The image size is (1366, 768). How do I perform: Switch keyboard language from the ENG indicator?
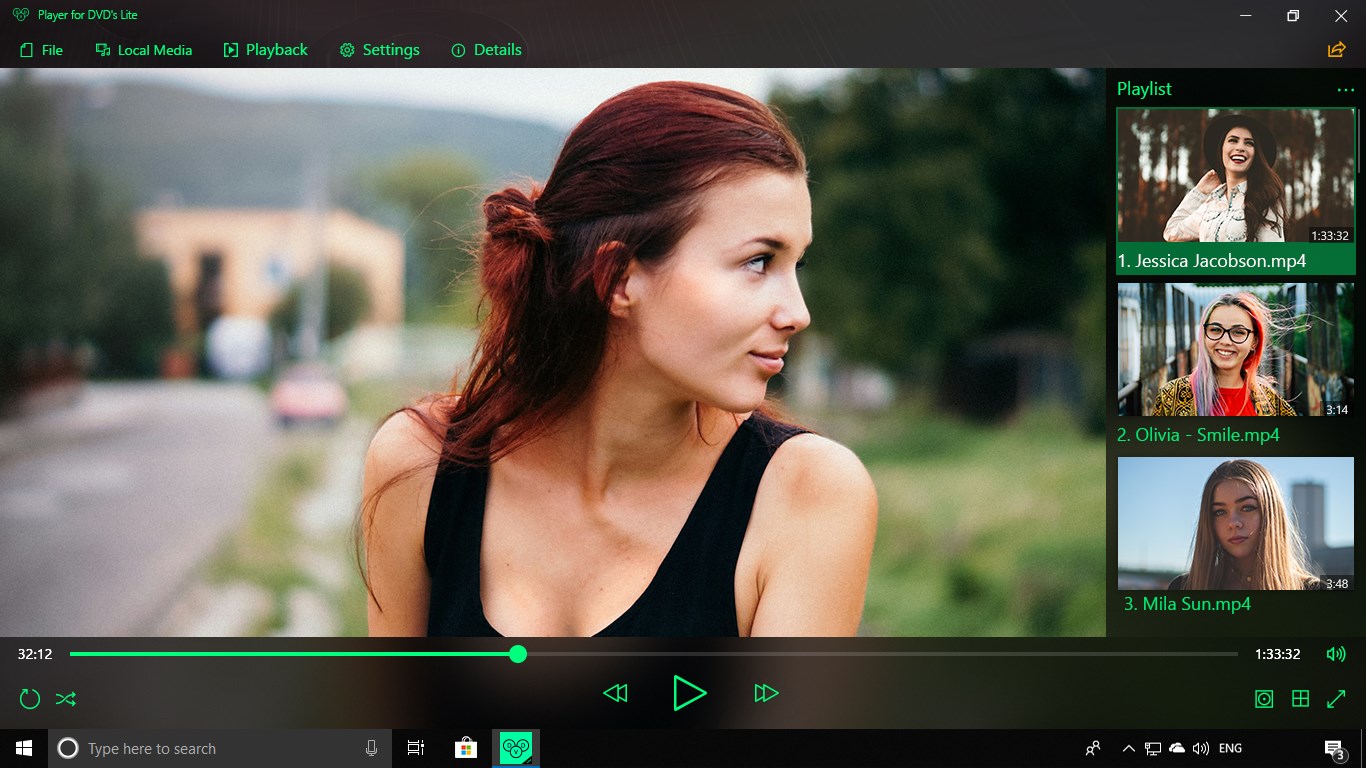click(1229, 748)
